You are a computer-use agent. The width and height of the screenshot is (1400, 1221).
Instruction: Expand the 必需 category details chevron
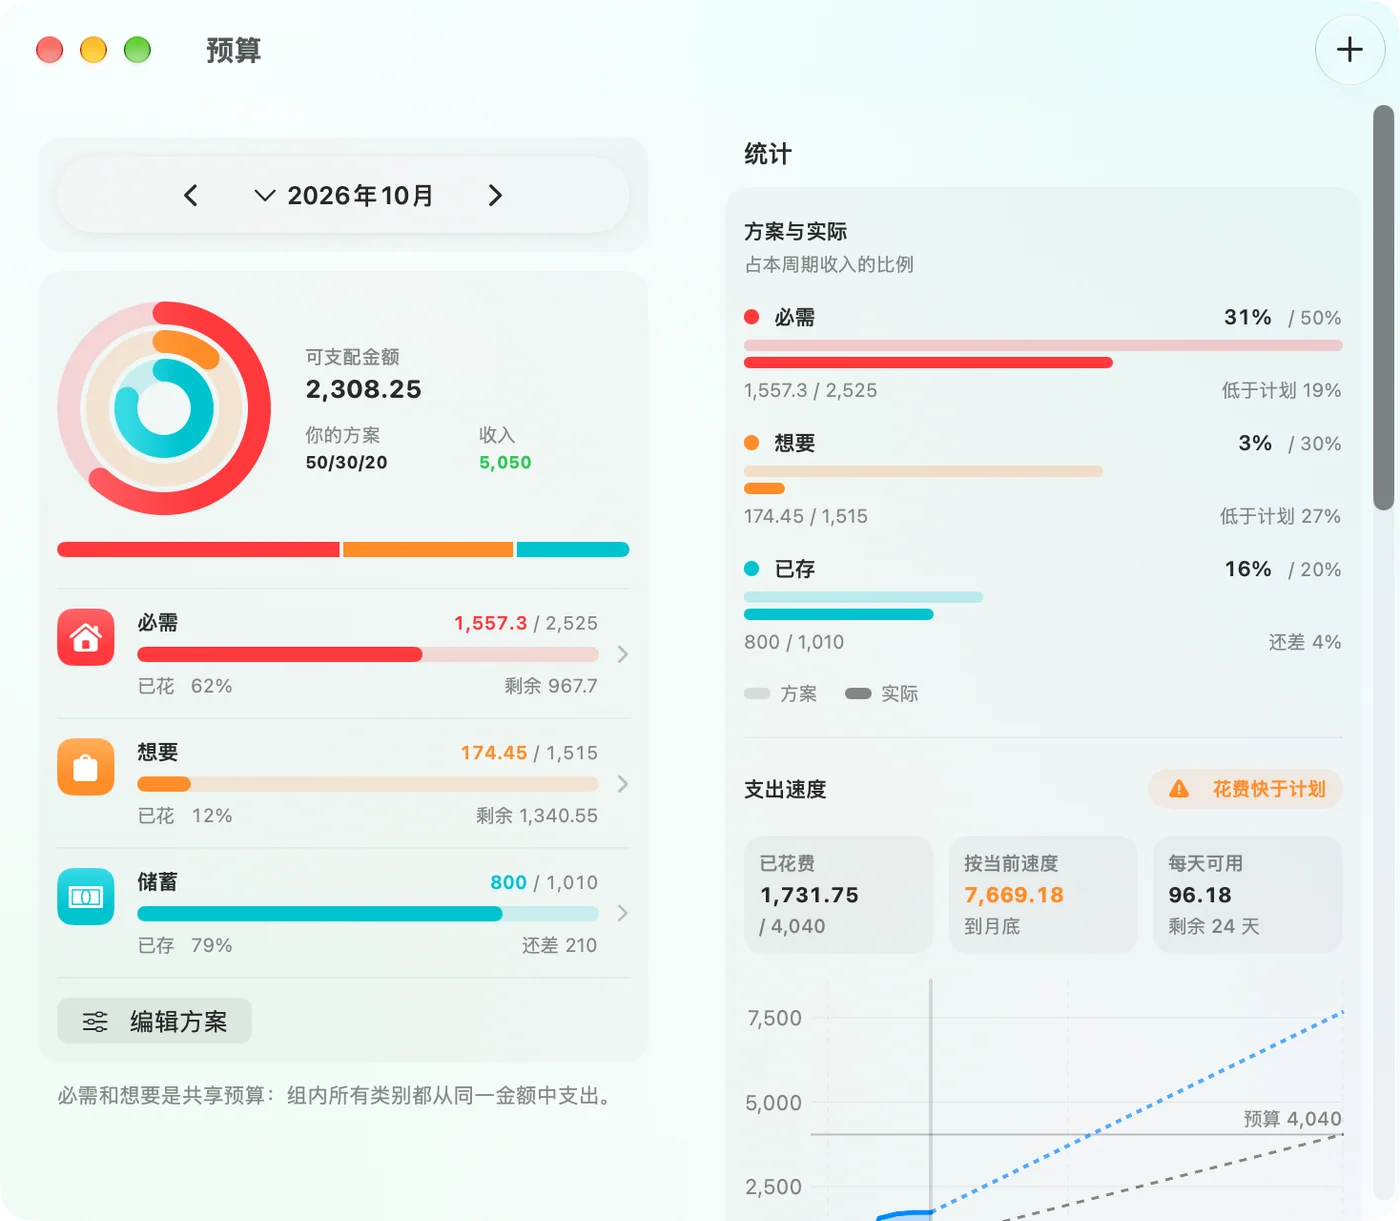[x=623, y=654]
